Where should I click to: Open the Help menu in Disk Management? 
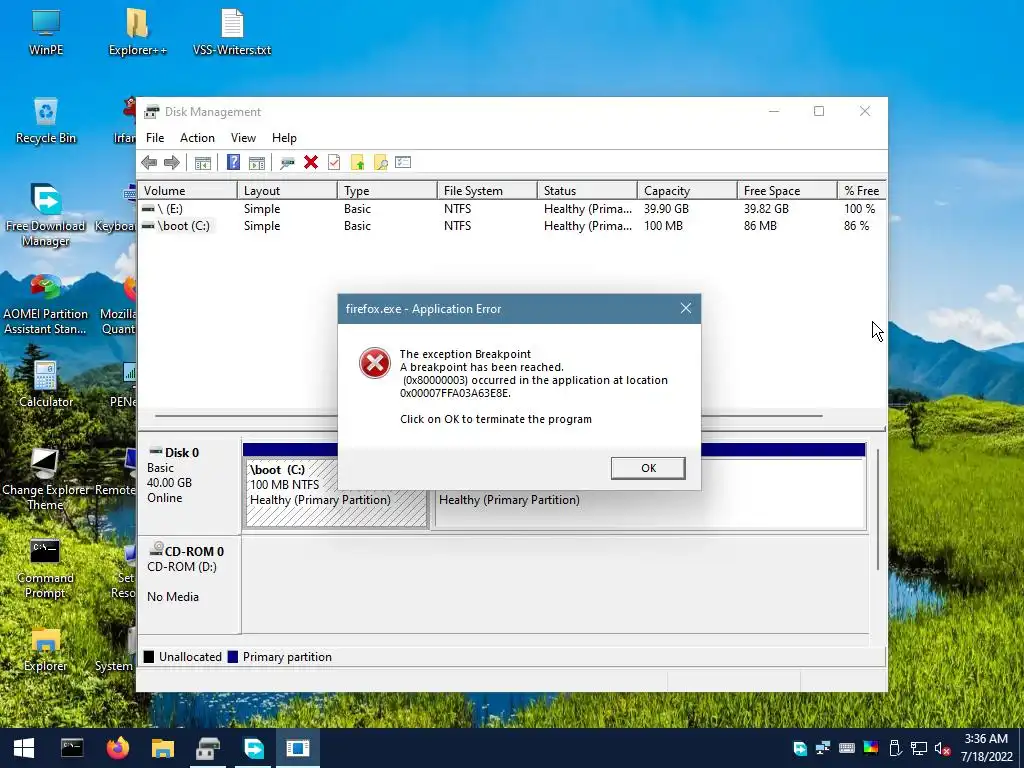tap(284, 138)
